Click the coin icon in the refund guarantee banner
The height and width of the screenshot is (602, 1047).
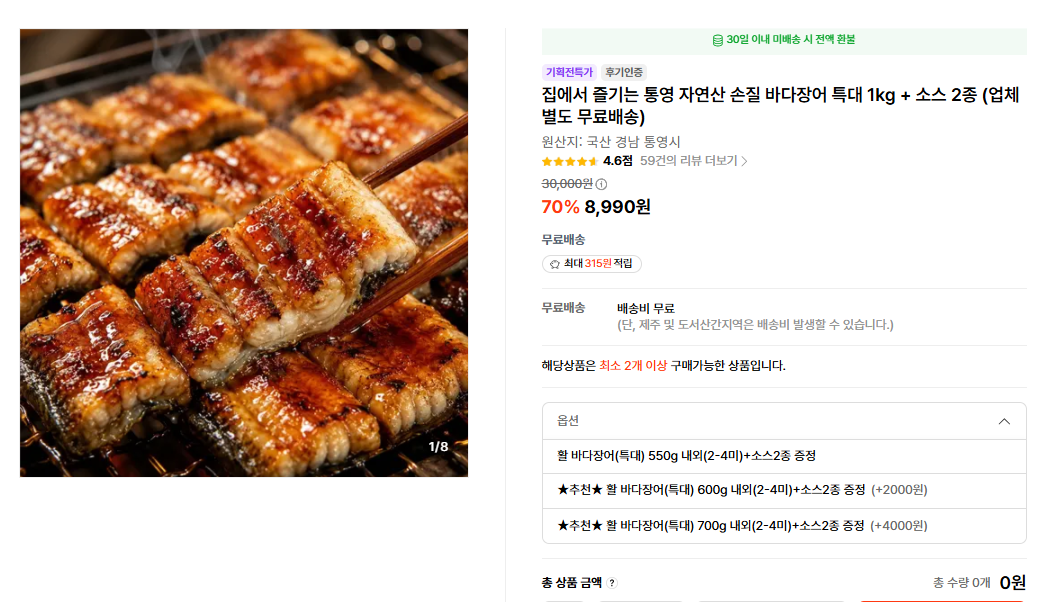pyautogui.click(x=717, y=40)
